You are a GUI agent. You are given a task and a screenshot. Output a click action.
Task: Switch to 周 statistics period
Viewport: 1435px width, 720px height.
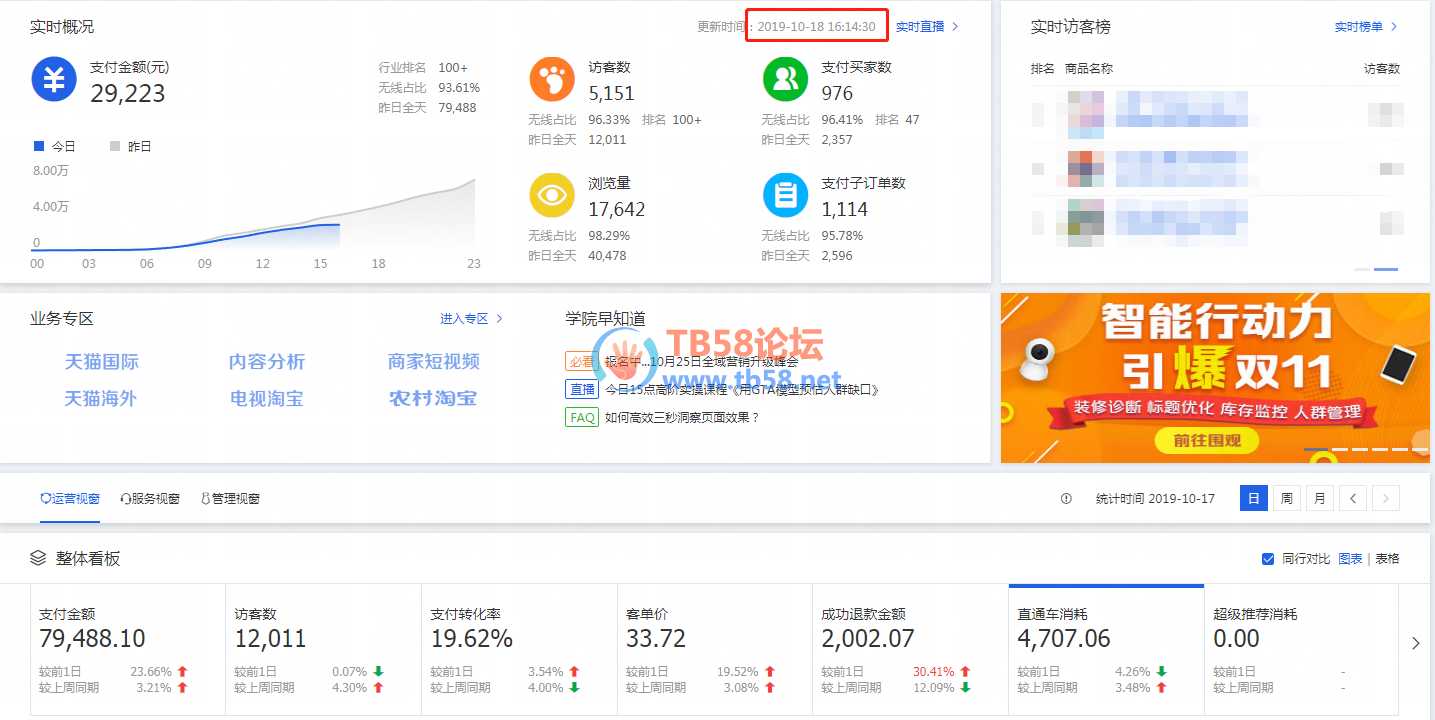point(1286,498)
